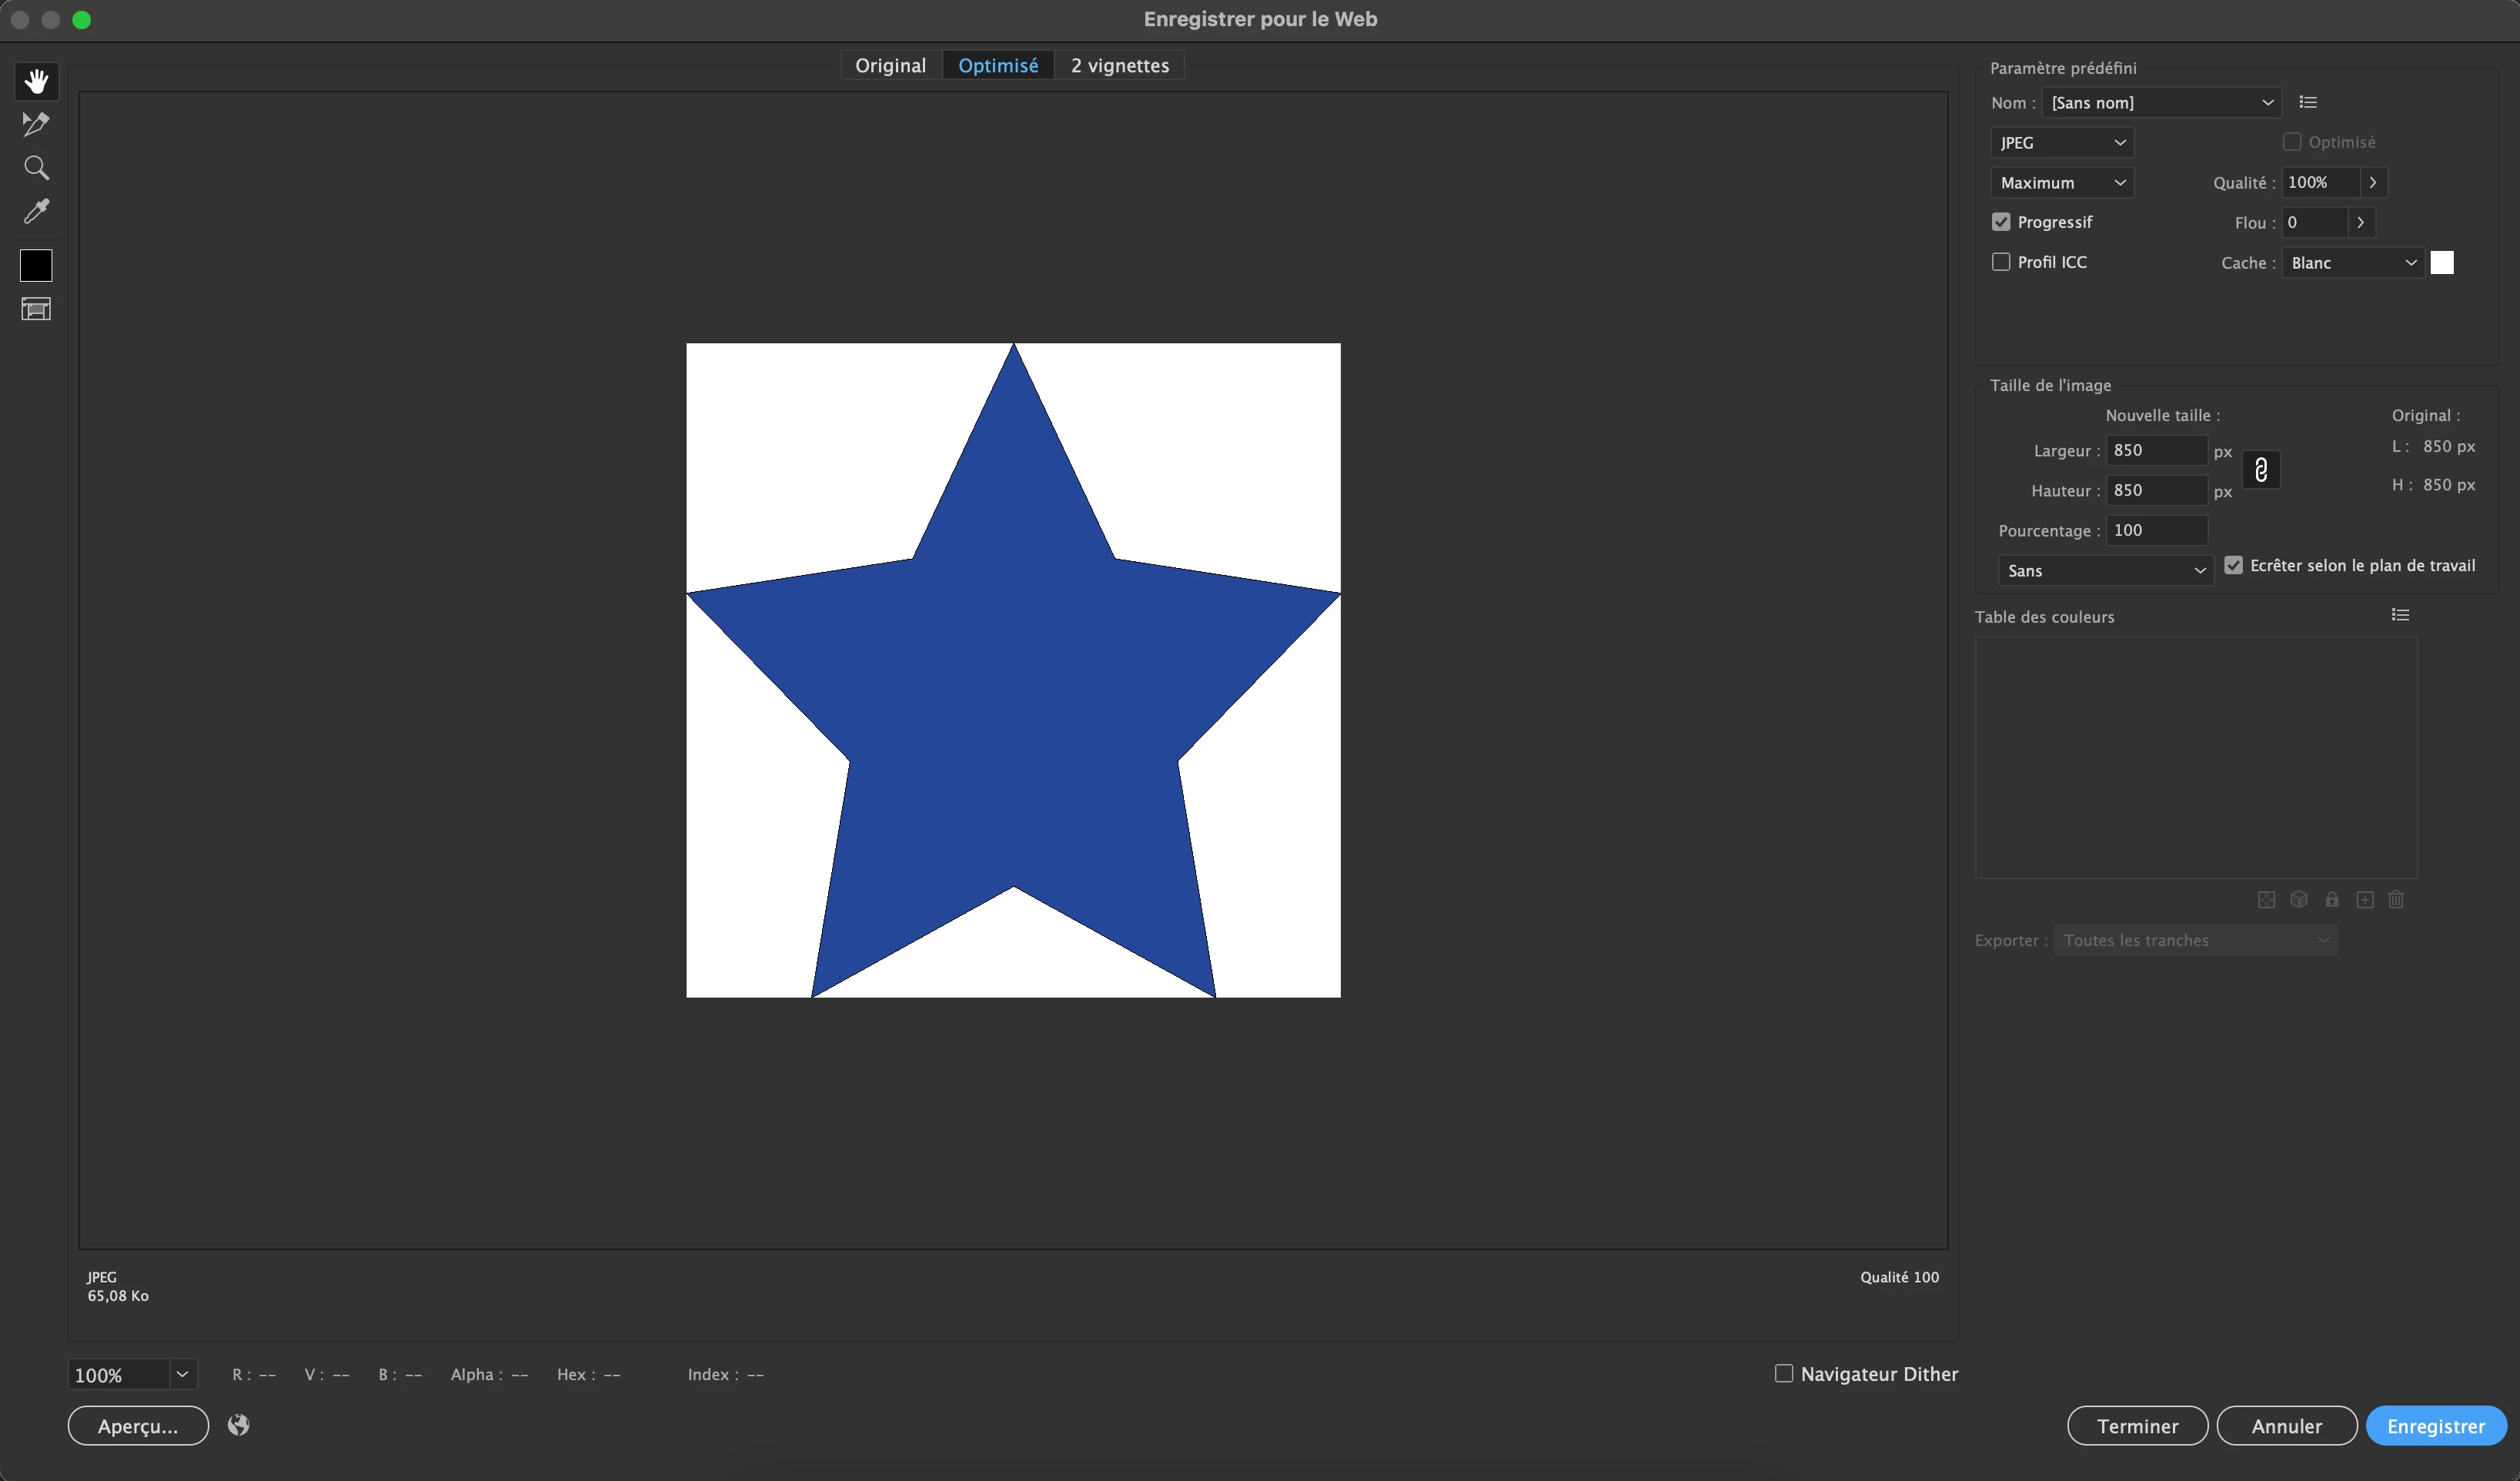Expand the Maximum quality preset dropdown
Viewport: 2520px width, 1481px height.
coord(2061,183)
